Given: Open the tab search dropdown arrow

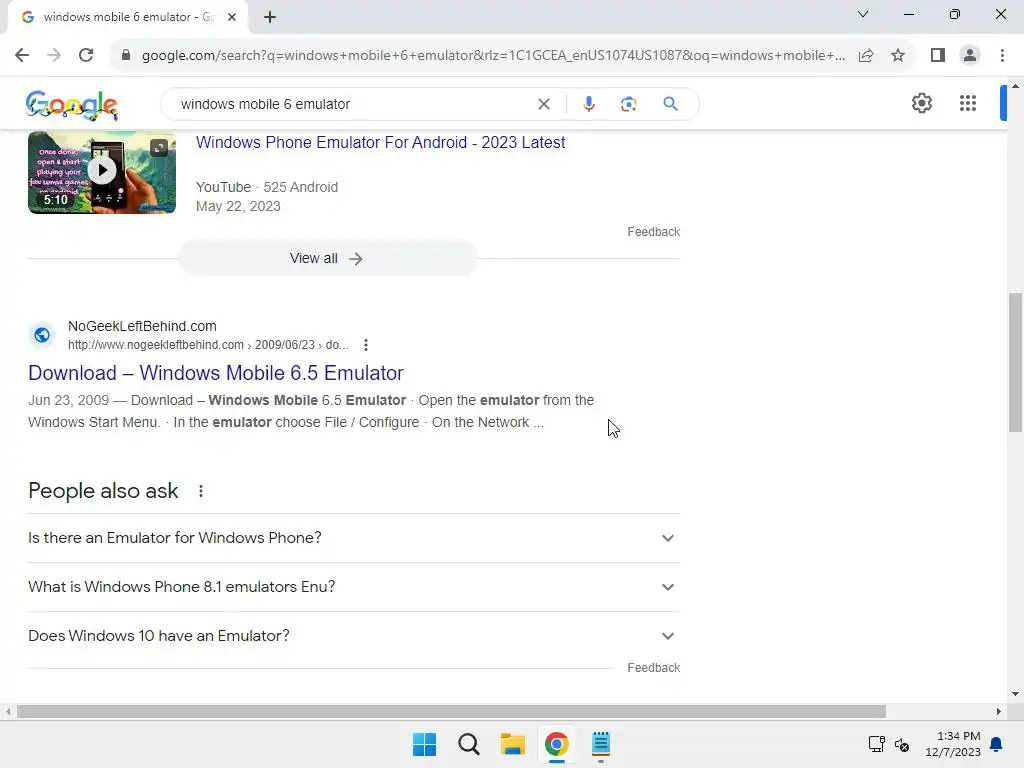Looking at the screenshot, I should coord(863,14).
